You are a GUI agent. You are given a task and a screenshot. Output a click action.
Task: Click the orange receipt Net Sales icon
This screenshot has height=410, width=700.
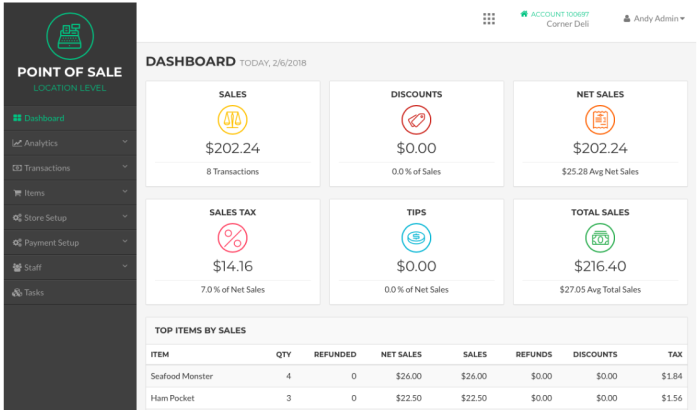point(600,120)
